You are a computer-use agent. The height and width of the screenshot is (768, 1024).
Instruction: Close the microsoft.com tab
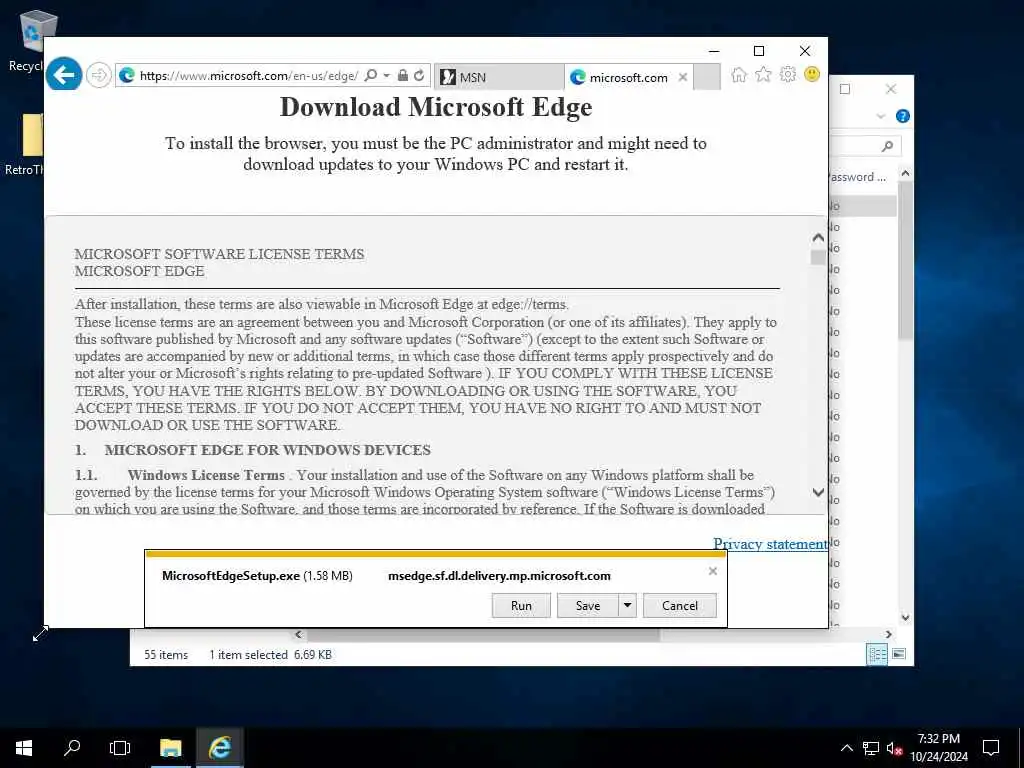682,77
